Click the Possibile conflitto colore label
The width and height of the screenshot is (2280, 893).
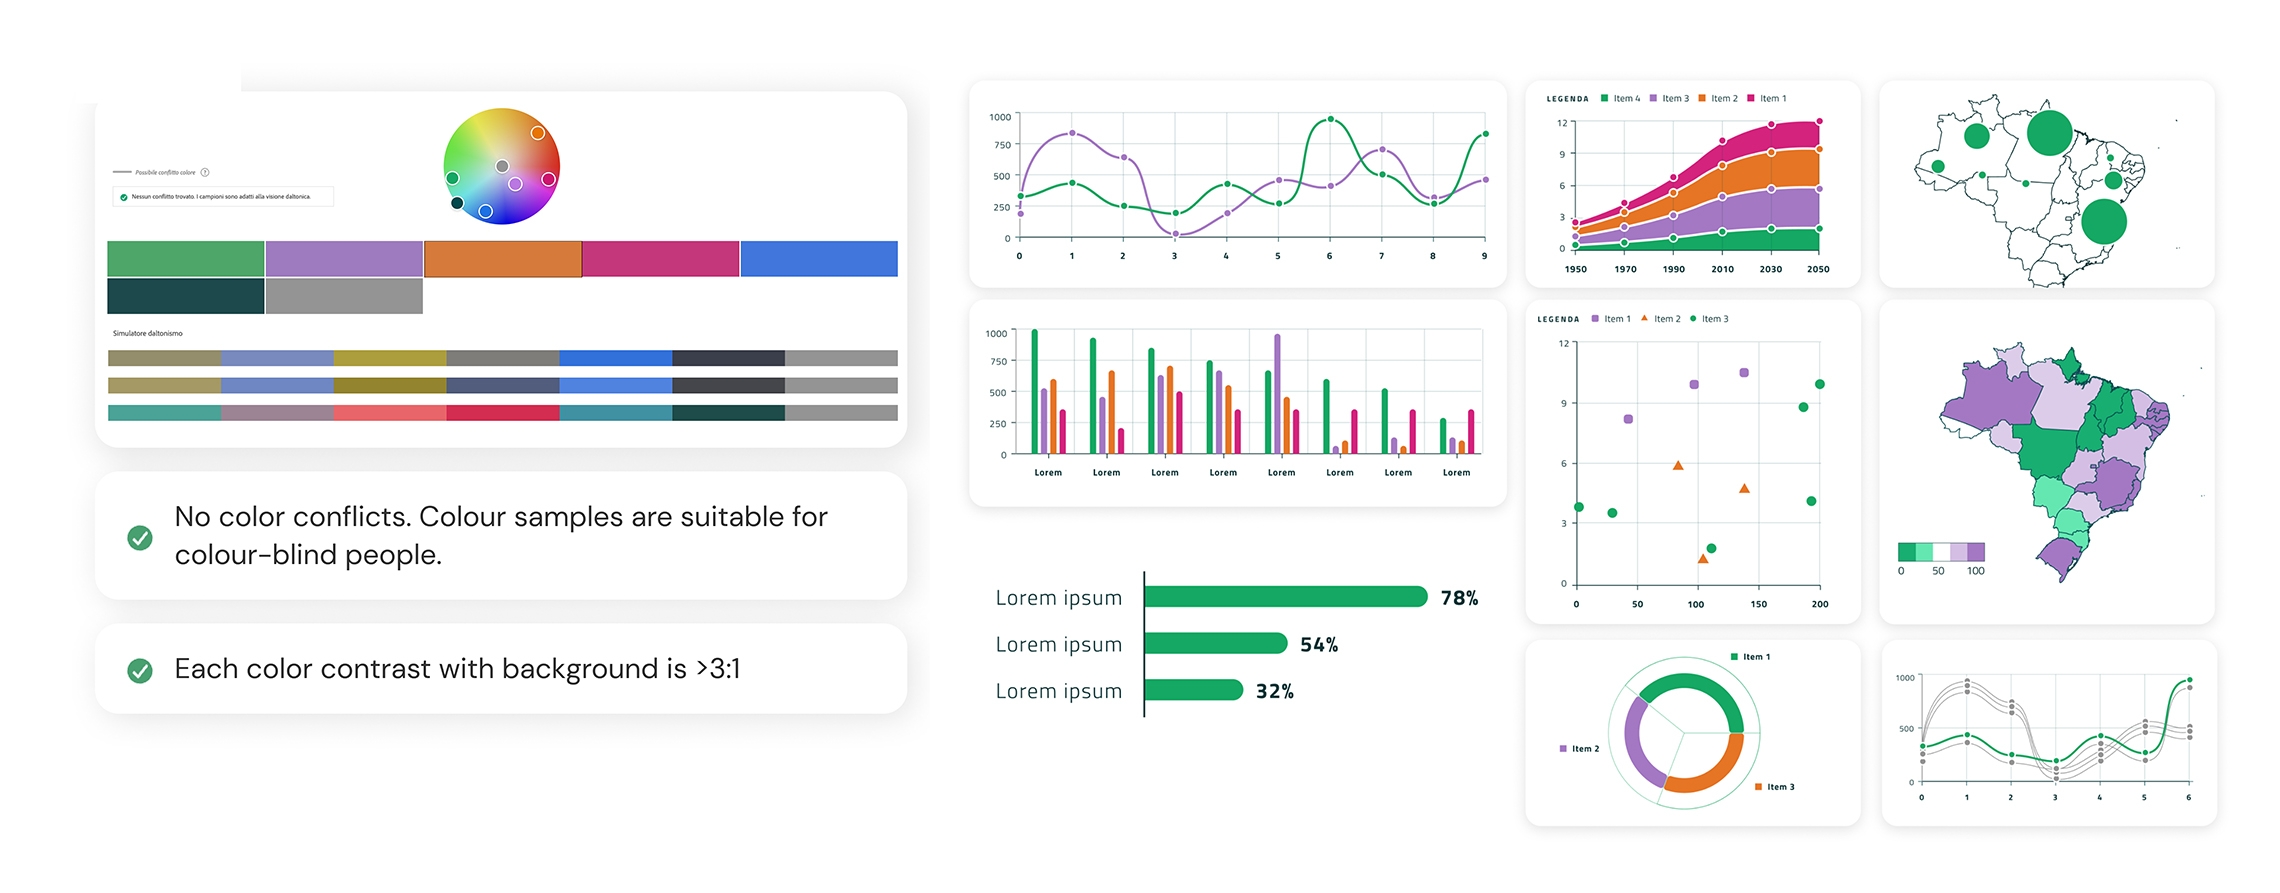[x=166, y=172]
